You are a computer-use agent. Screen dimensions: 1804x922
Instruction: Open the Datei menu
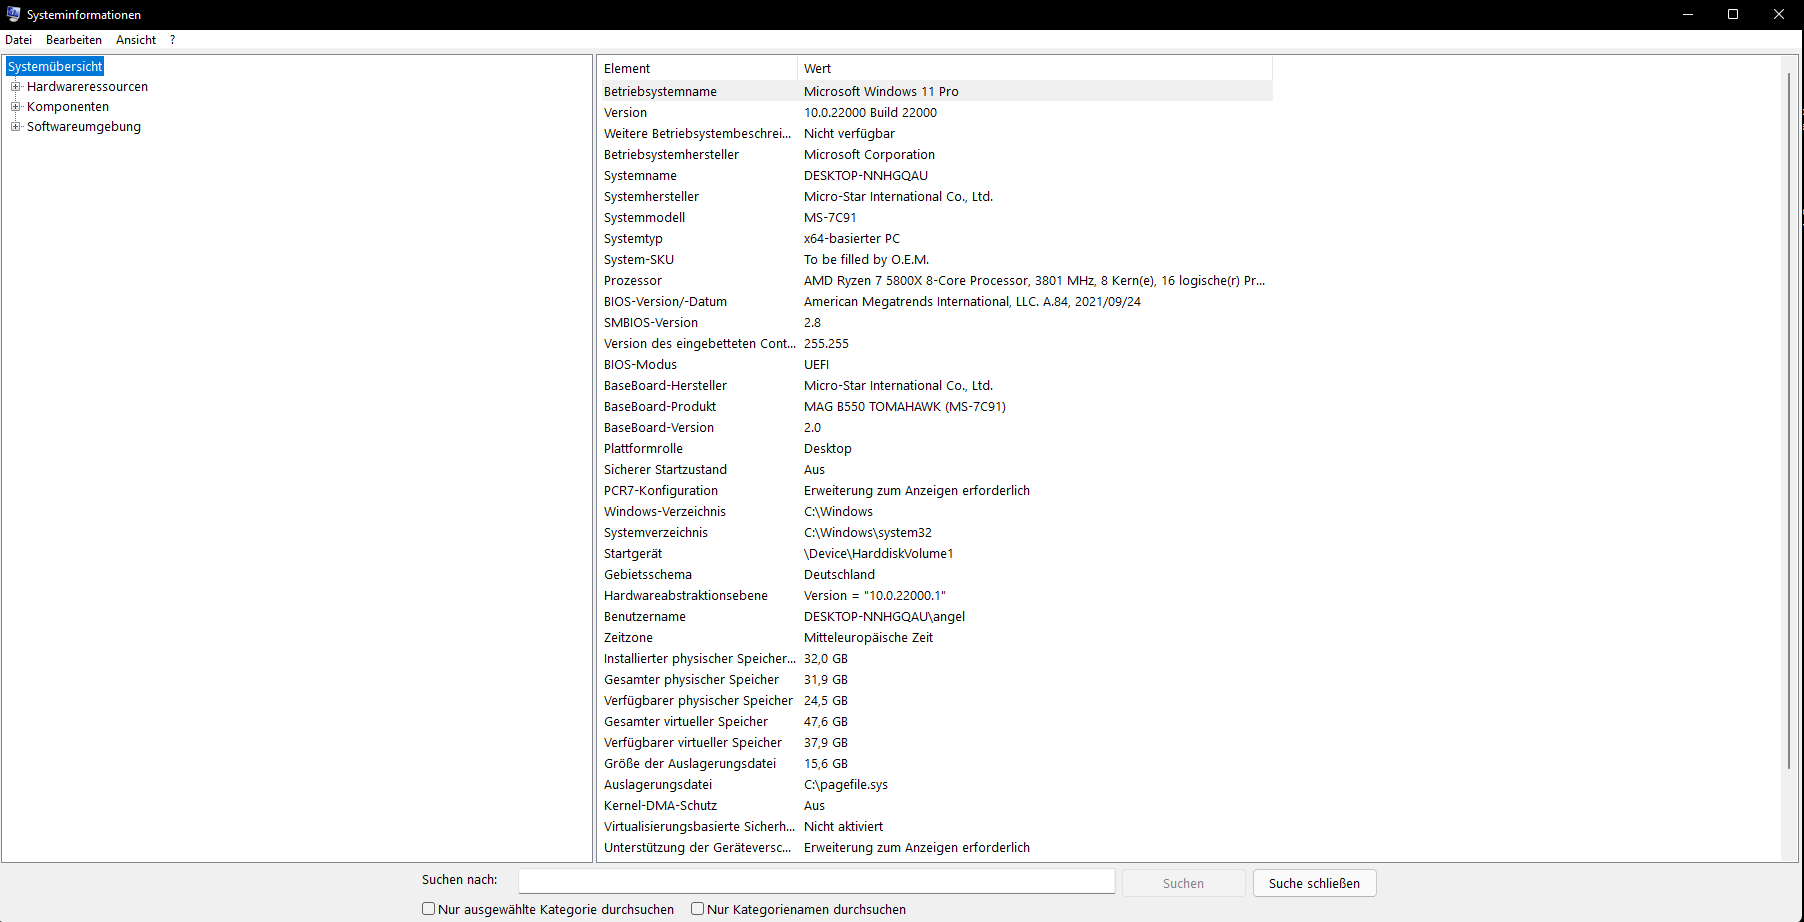19,40
